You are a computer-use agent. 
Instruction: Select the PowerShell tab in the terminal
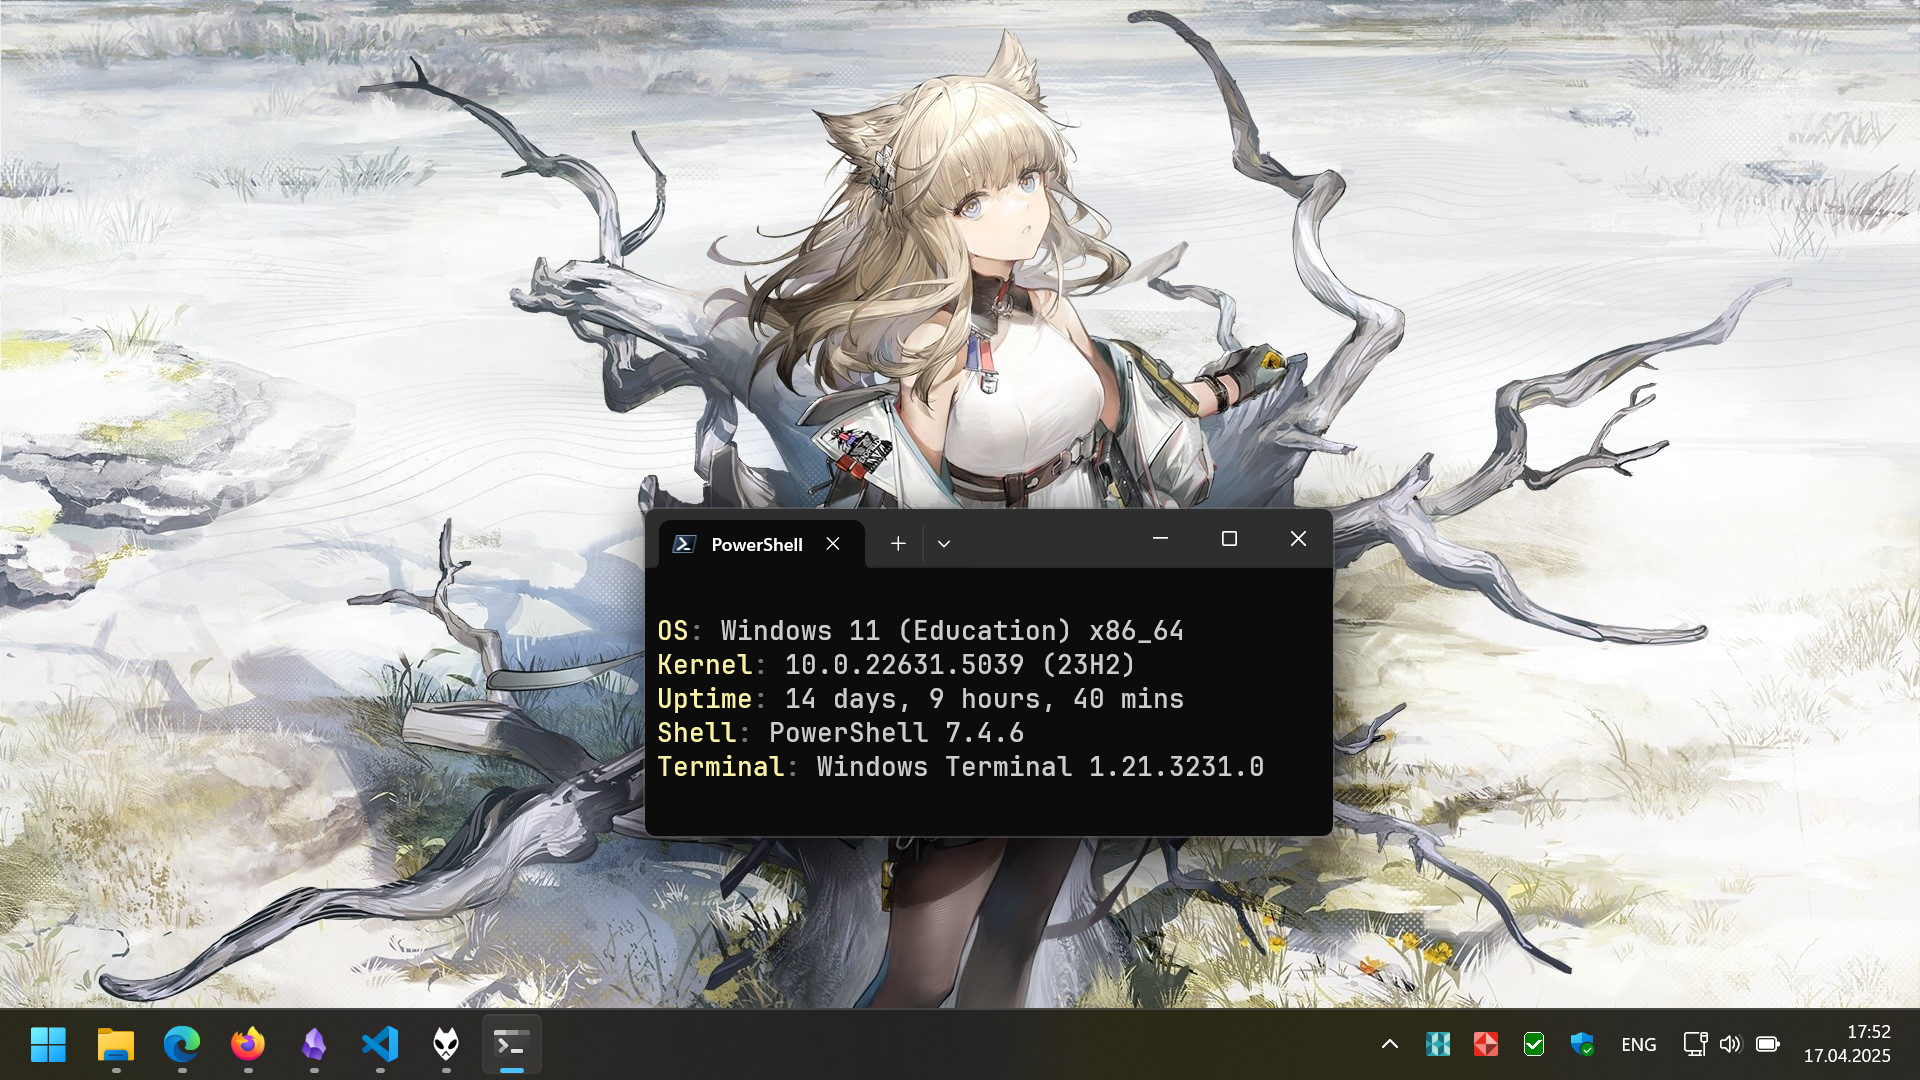[x=762, y=544]
